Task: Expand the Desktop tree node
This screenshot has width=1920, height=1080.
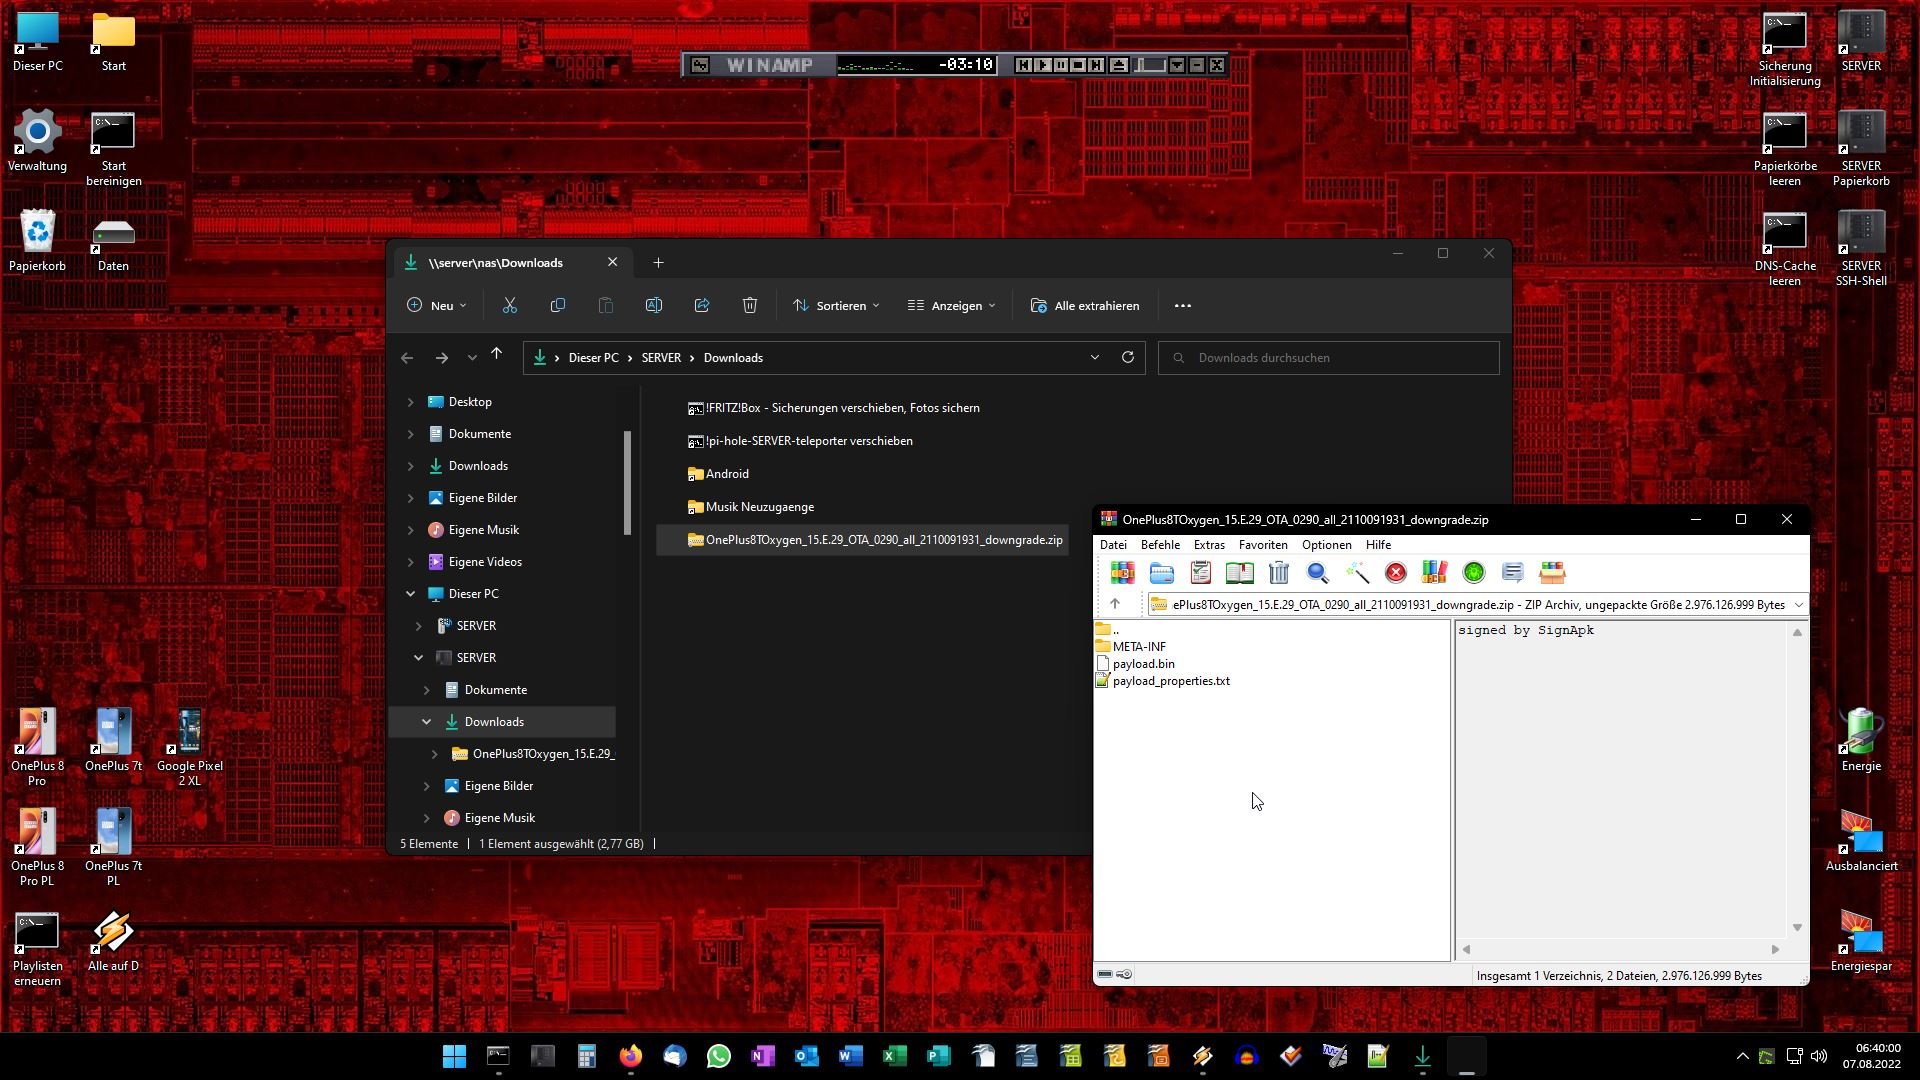Action: [410, 402]
